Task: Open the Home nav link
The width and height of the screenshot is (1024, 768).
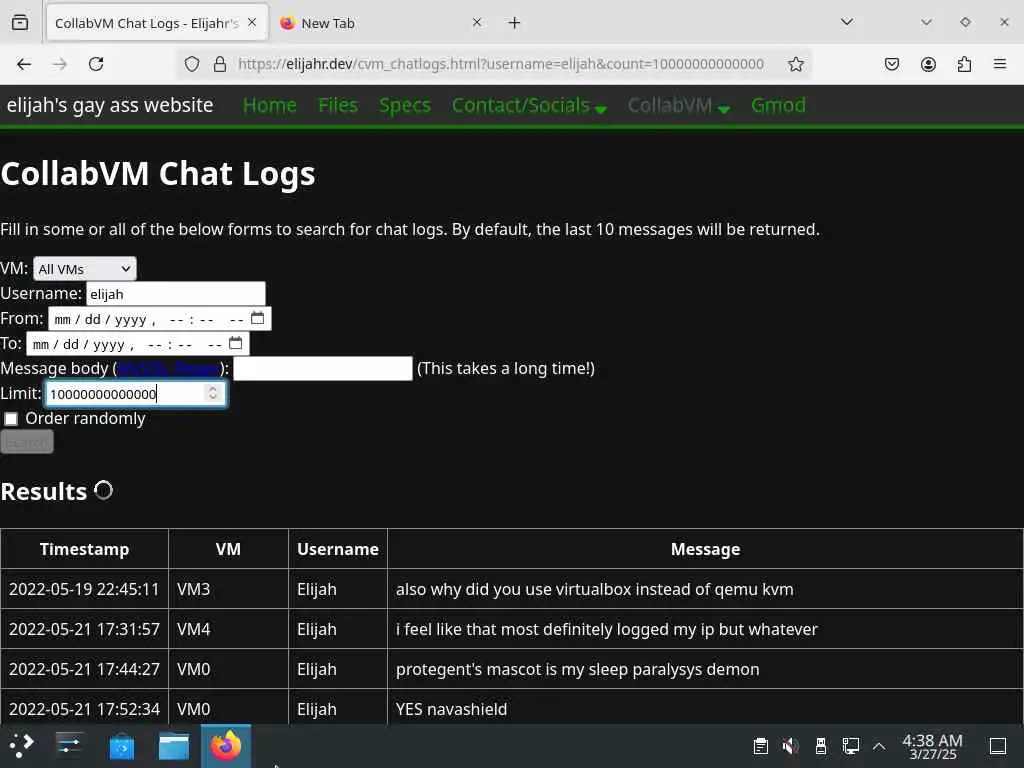Action: (x=270, y=105)
